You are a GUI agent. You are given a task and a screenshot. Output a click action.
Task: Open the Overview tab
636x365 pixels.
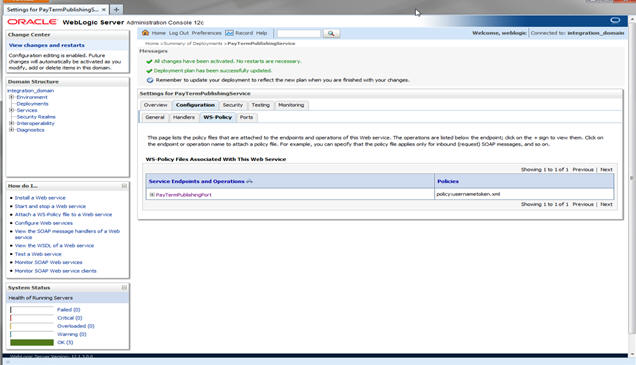click(x=155, y=105)
